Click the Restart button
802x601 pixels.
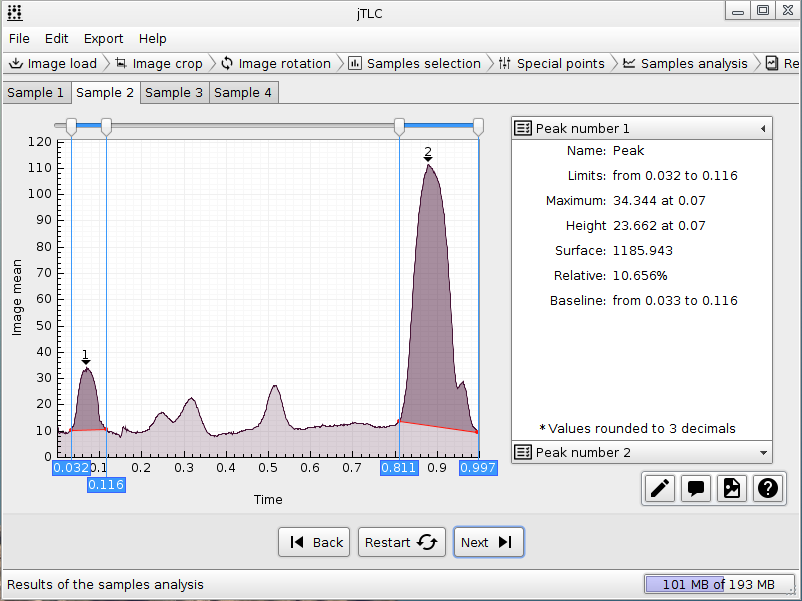402,542
